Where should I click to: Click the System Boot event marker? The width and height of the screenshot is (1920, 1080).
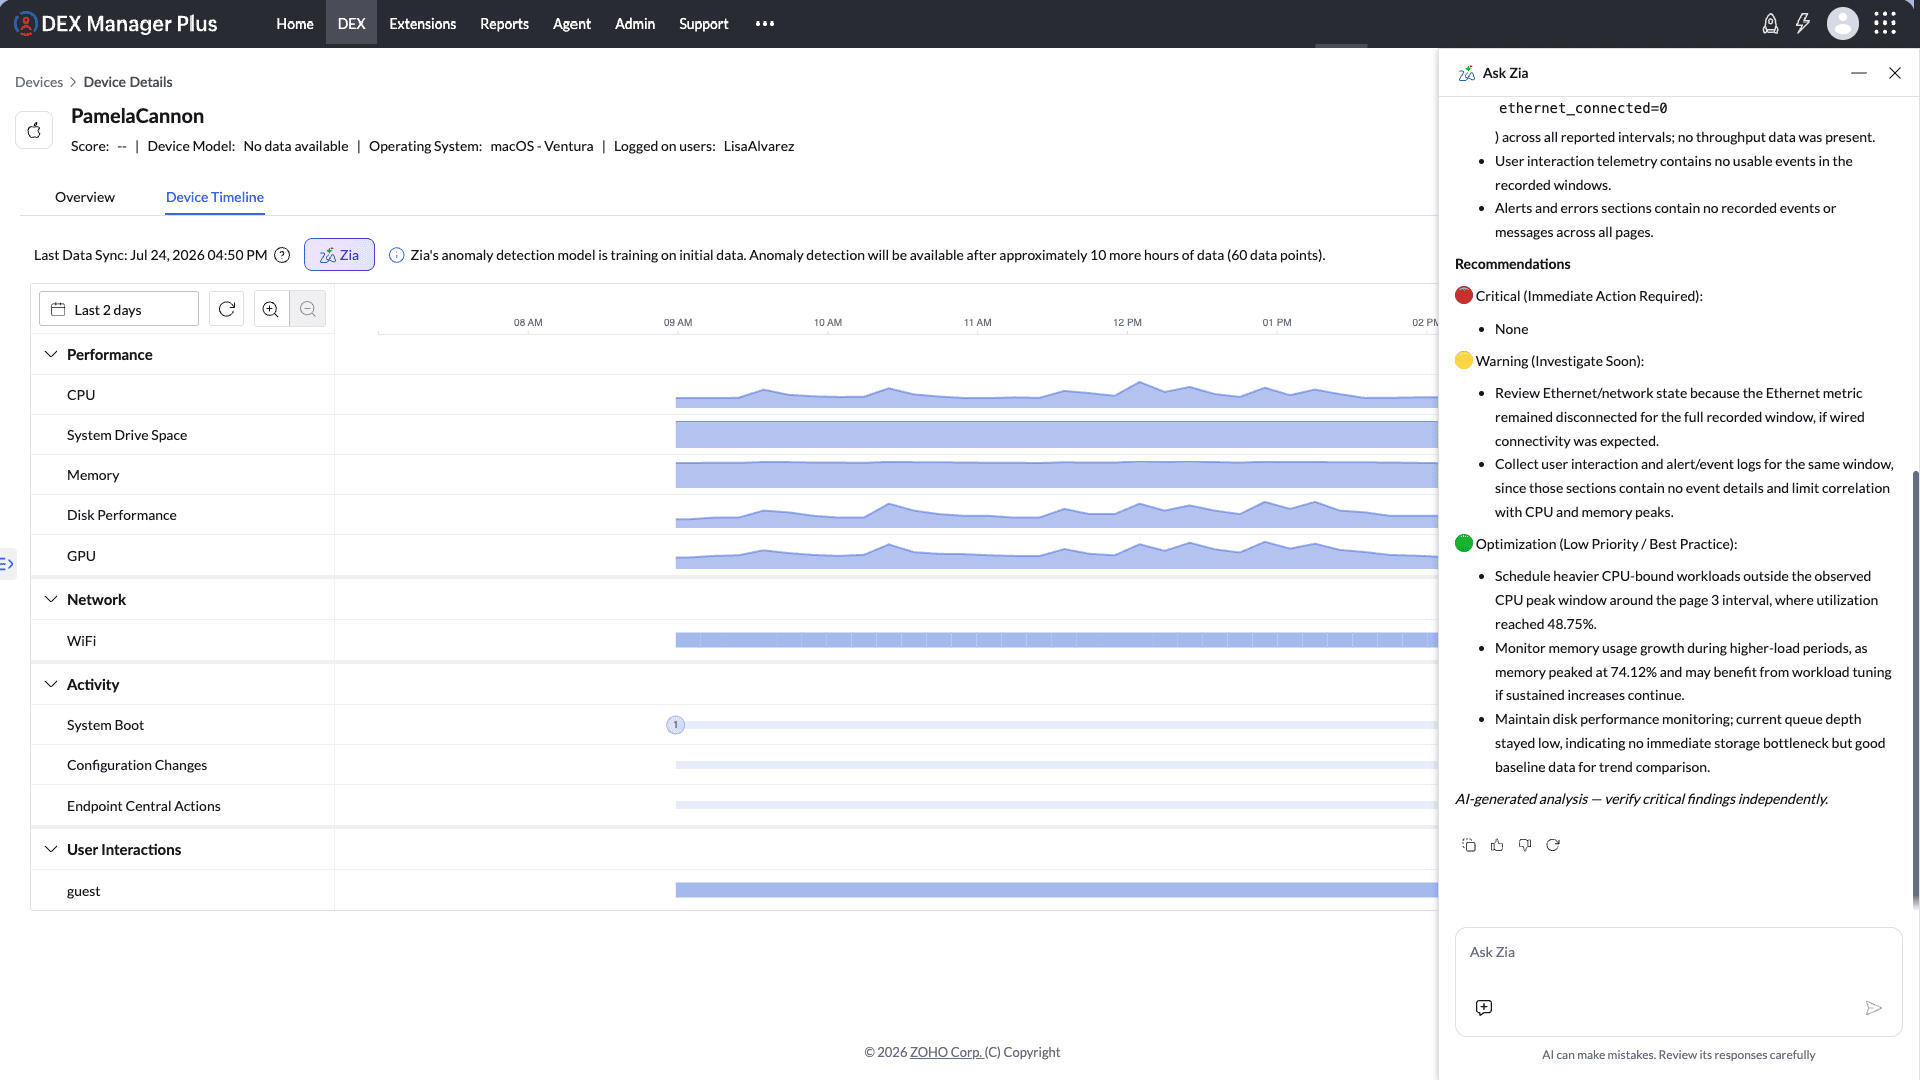tap(676, 725)
